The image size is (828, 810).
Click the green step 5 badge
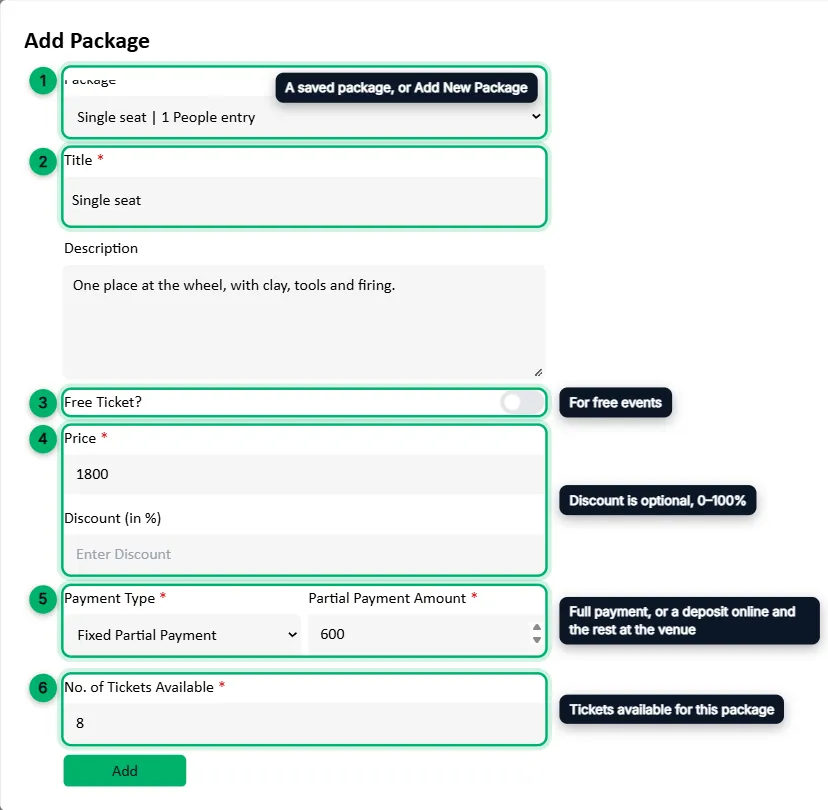(x=43, y=599)
